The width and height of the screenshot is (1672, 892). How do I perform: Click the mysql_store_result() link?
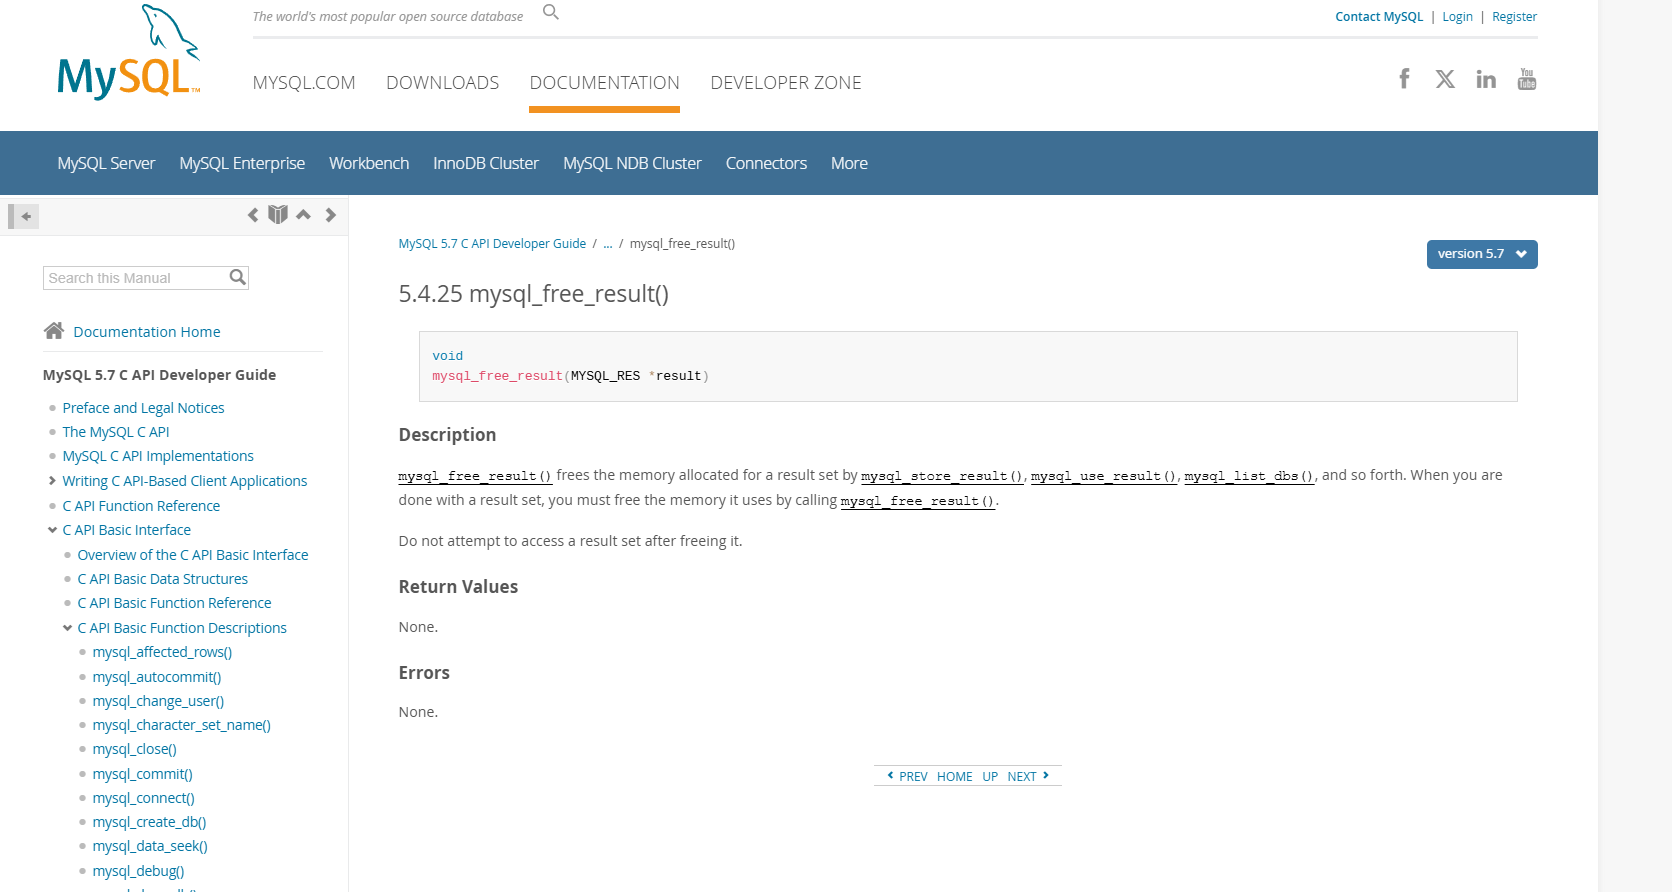(942, 476)
